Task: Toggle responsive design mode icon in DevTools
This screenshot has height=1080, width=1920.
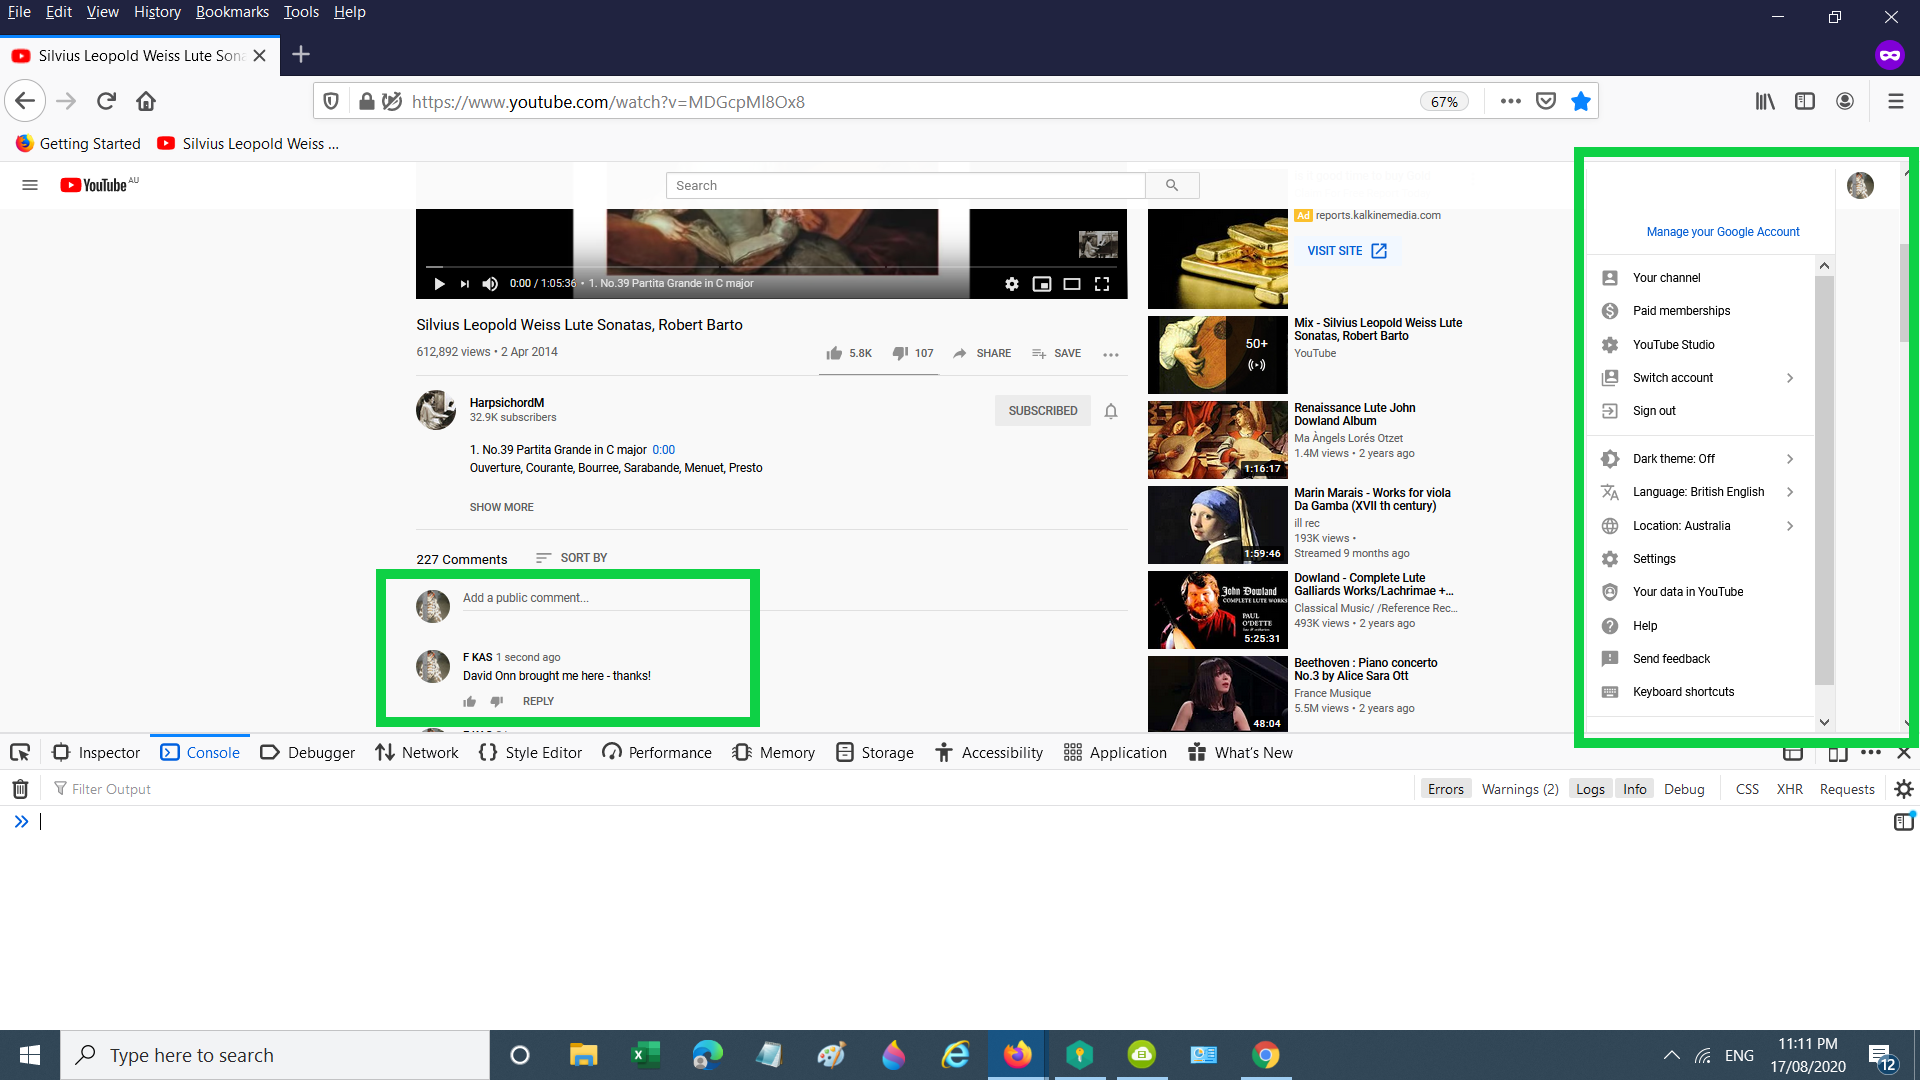Action: (1837, 753)
